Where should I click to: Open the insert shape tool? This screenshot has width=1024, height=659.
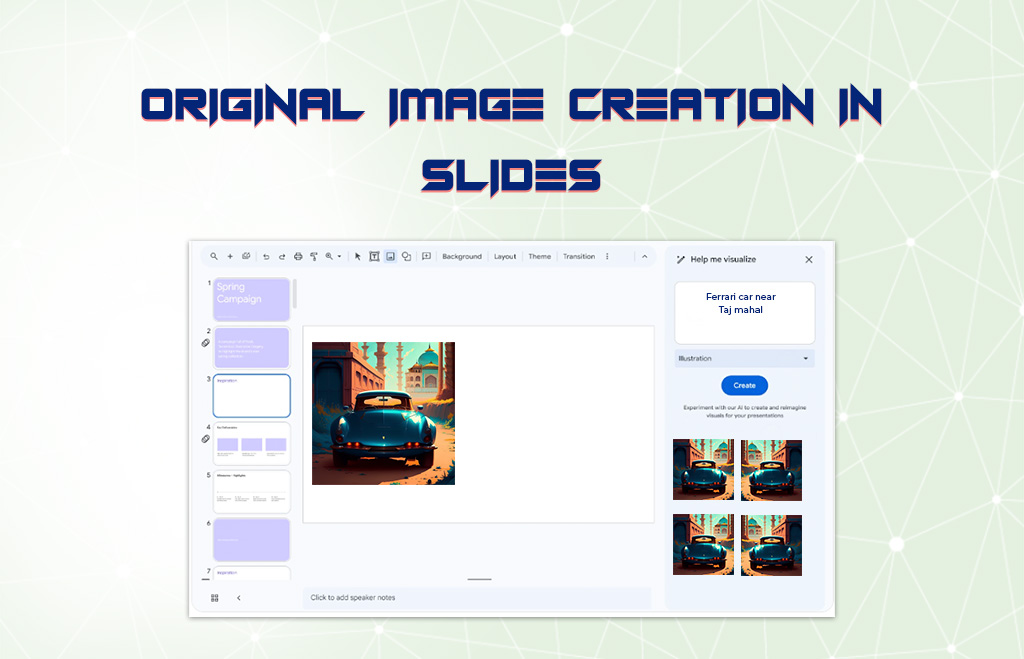coord(406,257)
